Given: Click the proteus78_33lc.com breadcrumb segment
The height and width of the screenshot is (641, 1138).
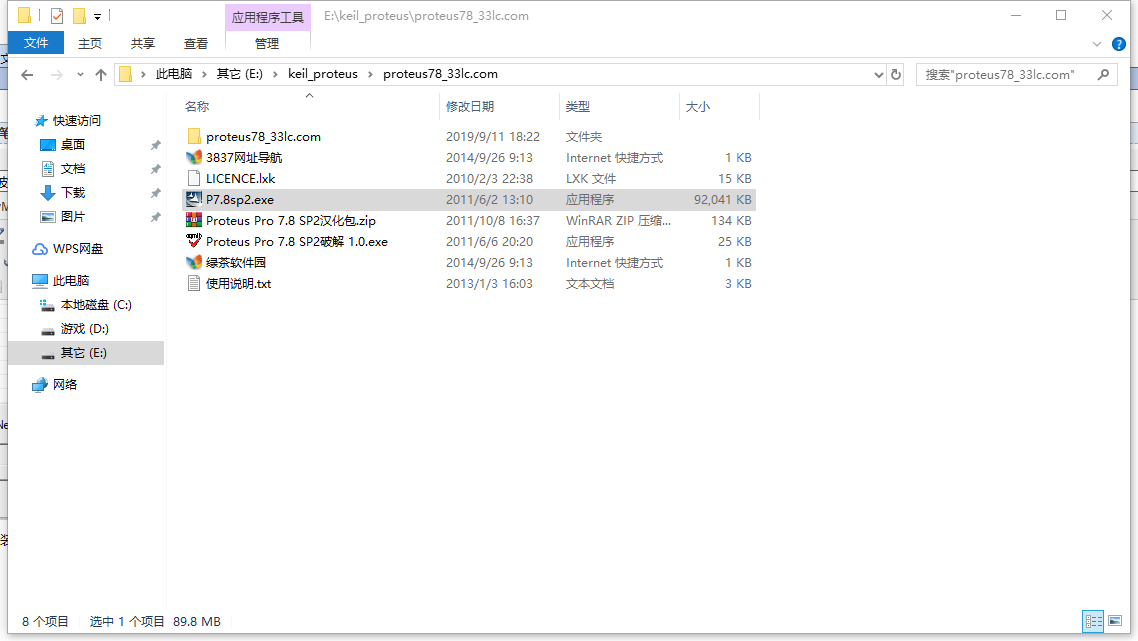Looking at the screenshot, I should tap(441, 74).
